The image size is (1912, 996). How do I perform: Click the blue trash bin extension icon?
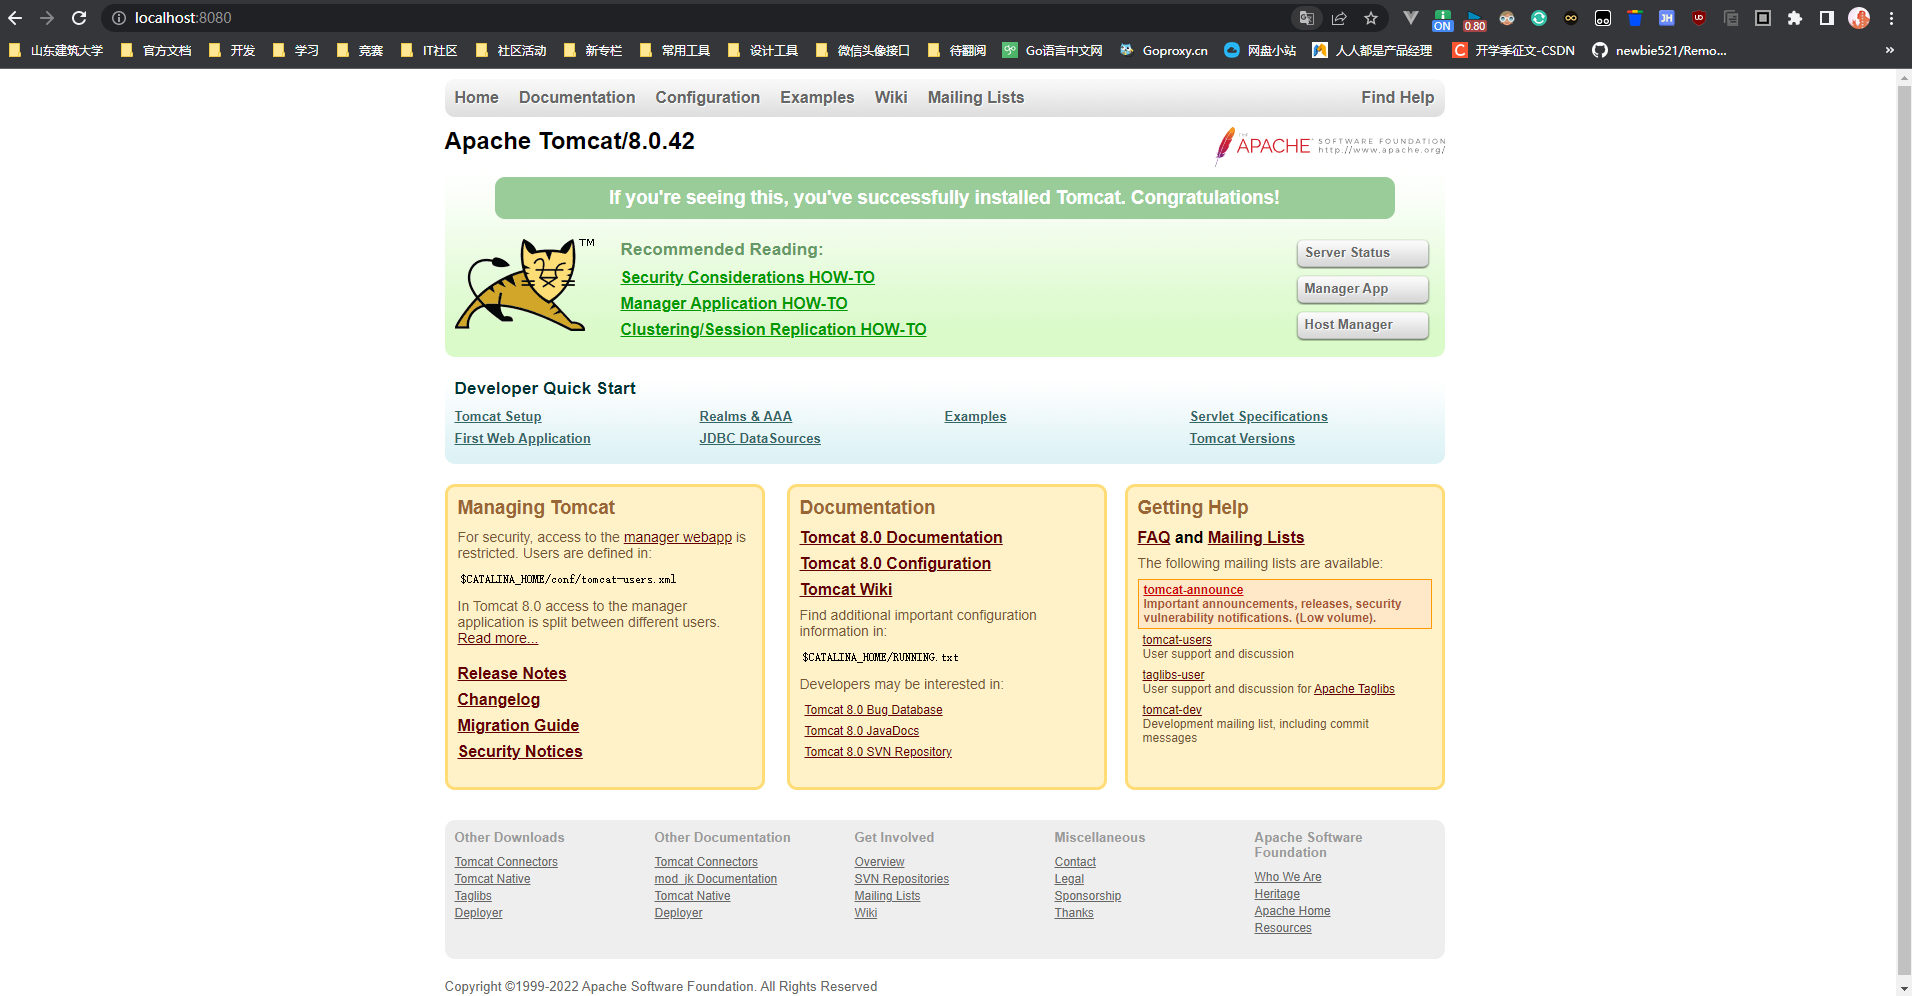[1635, 18]
